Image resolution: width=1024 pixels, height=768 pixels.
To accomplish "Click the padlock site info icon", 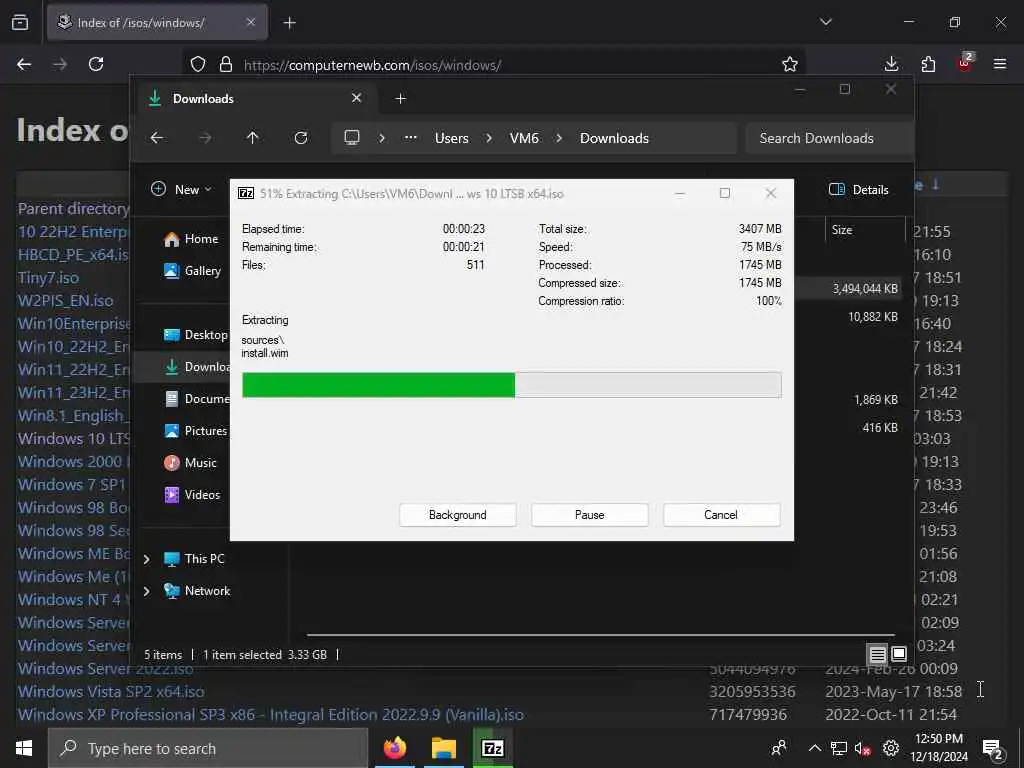I will coord(226,64).
